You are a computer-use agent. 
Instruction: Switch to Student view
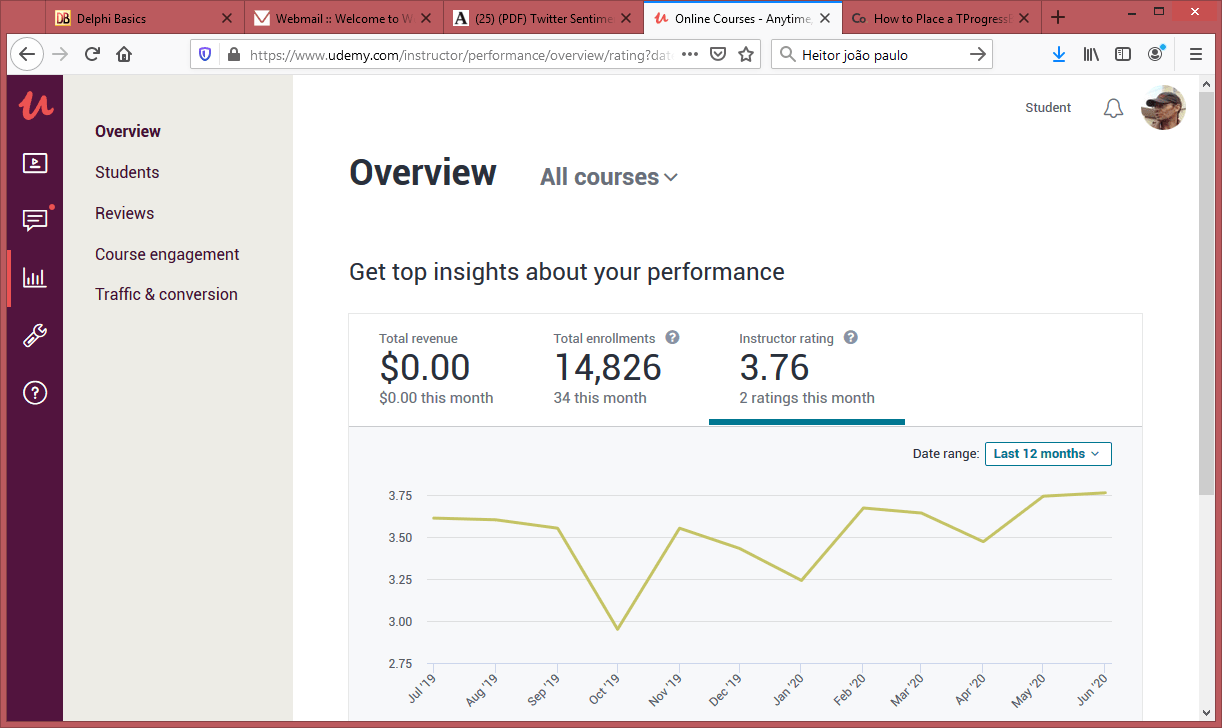[x=1048, y=108]
